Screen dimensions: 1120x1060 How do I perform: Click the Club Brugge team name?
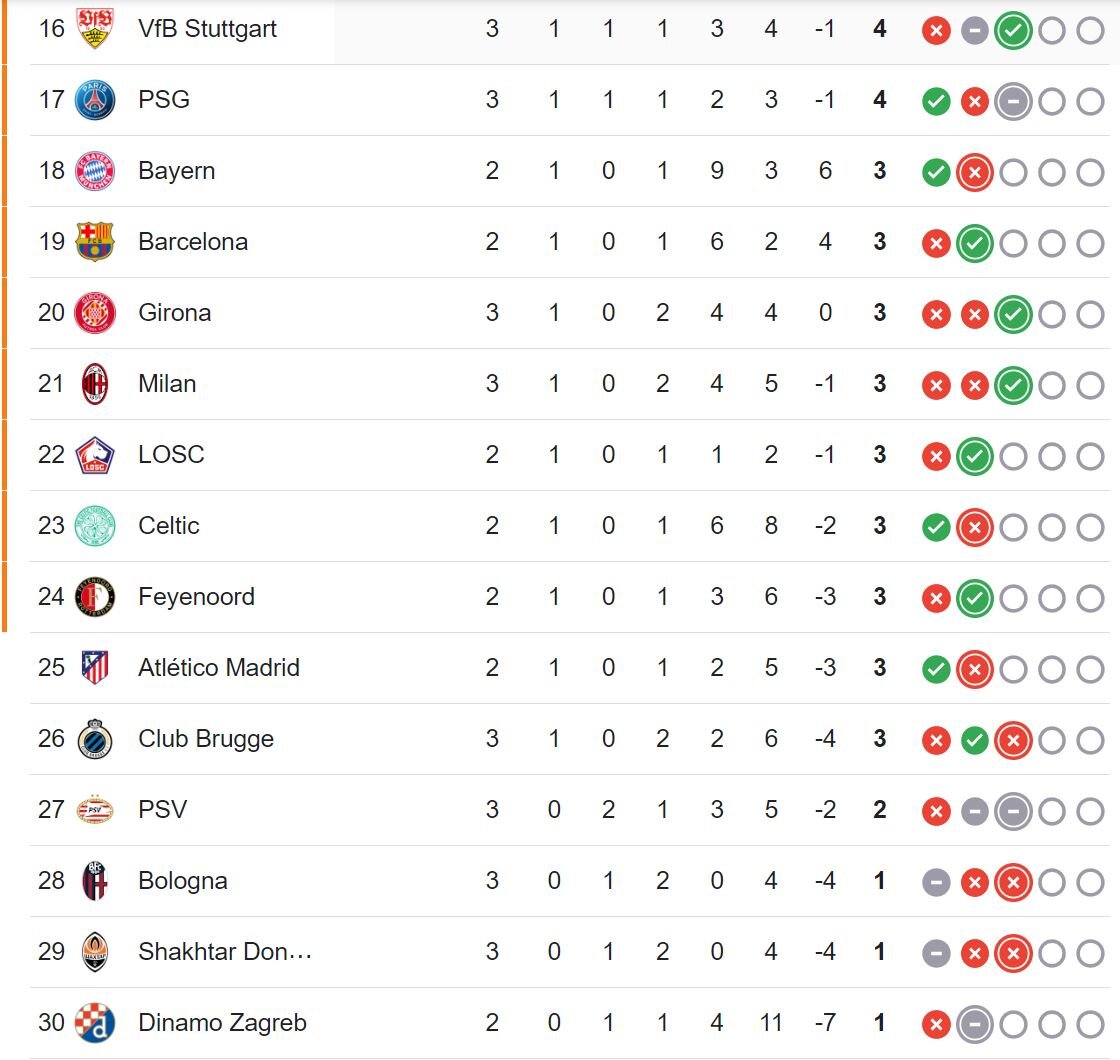tap(206, 739)
